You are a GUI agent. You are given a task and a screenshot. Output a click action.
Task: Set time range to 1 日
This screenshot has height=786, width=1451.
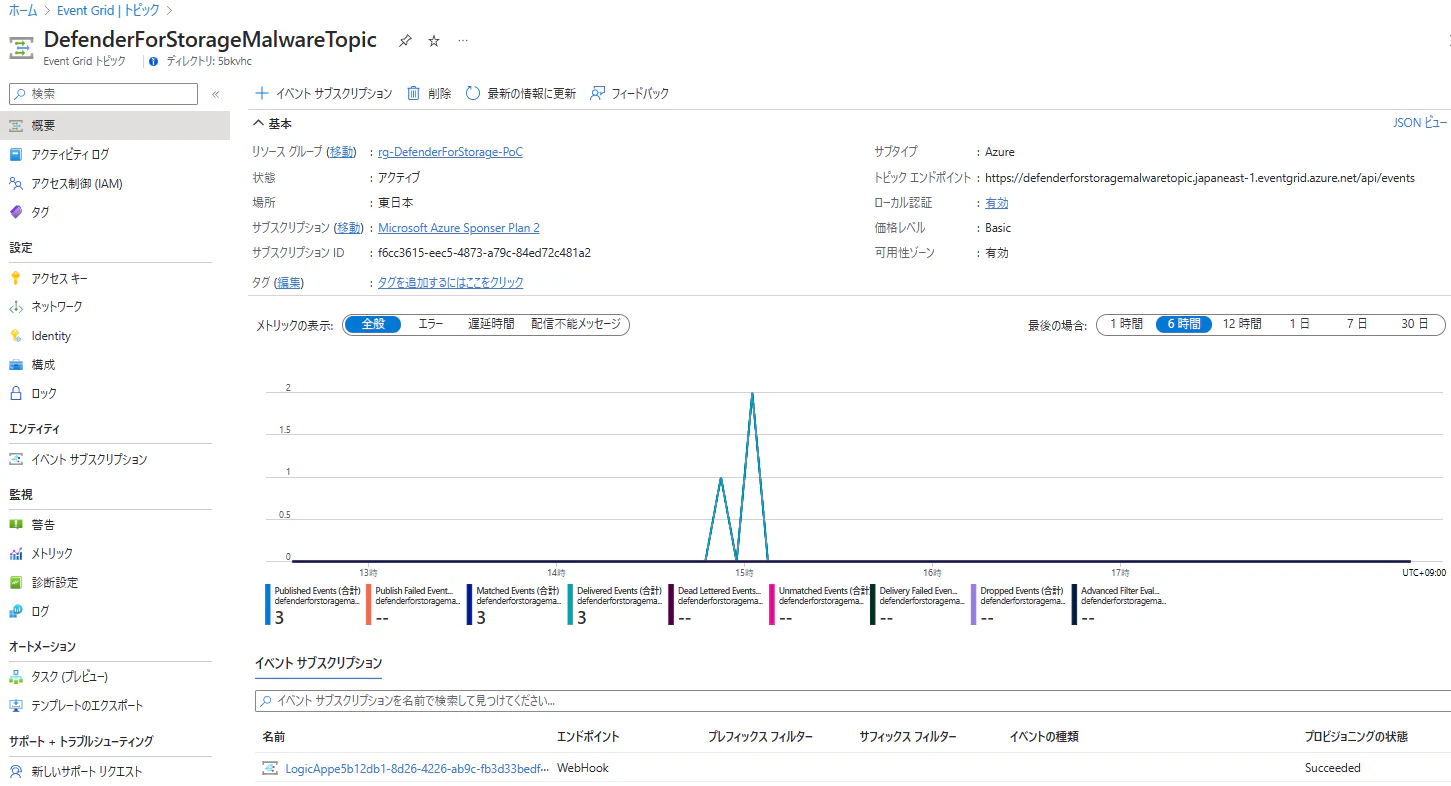(x=1299, y=324)
